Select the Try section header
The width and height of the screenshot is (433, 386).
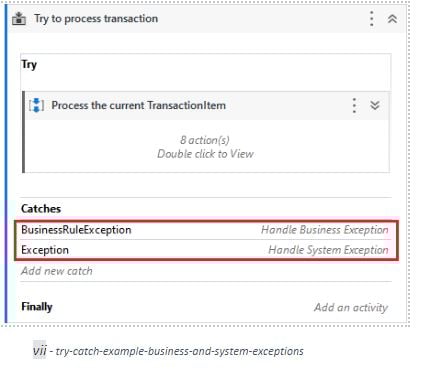29,64
